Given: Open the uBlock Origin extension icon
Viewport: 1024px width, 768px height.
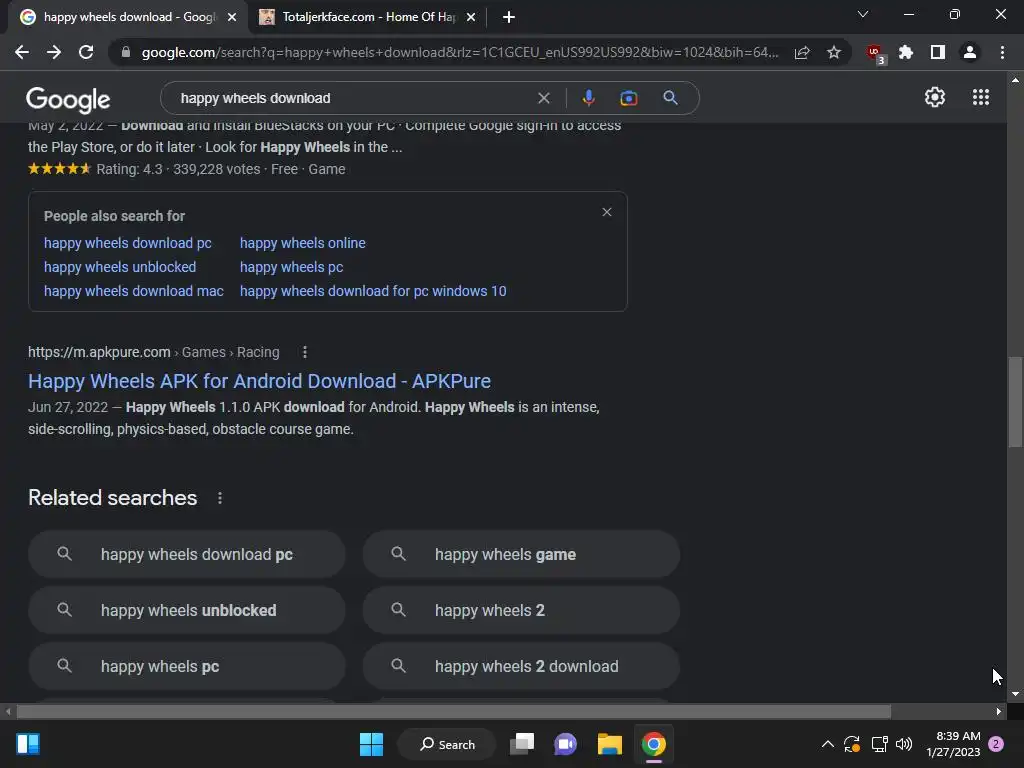Looking at the screenshot, I should point(875,54).
